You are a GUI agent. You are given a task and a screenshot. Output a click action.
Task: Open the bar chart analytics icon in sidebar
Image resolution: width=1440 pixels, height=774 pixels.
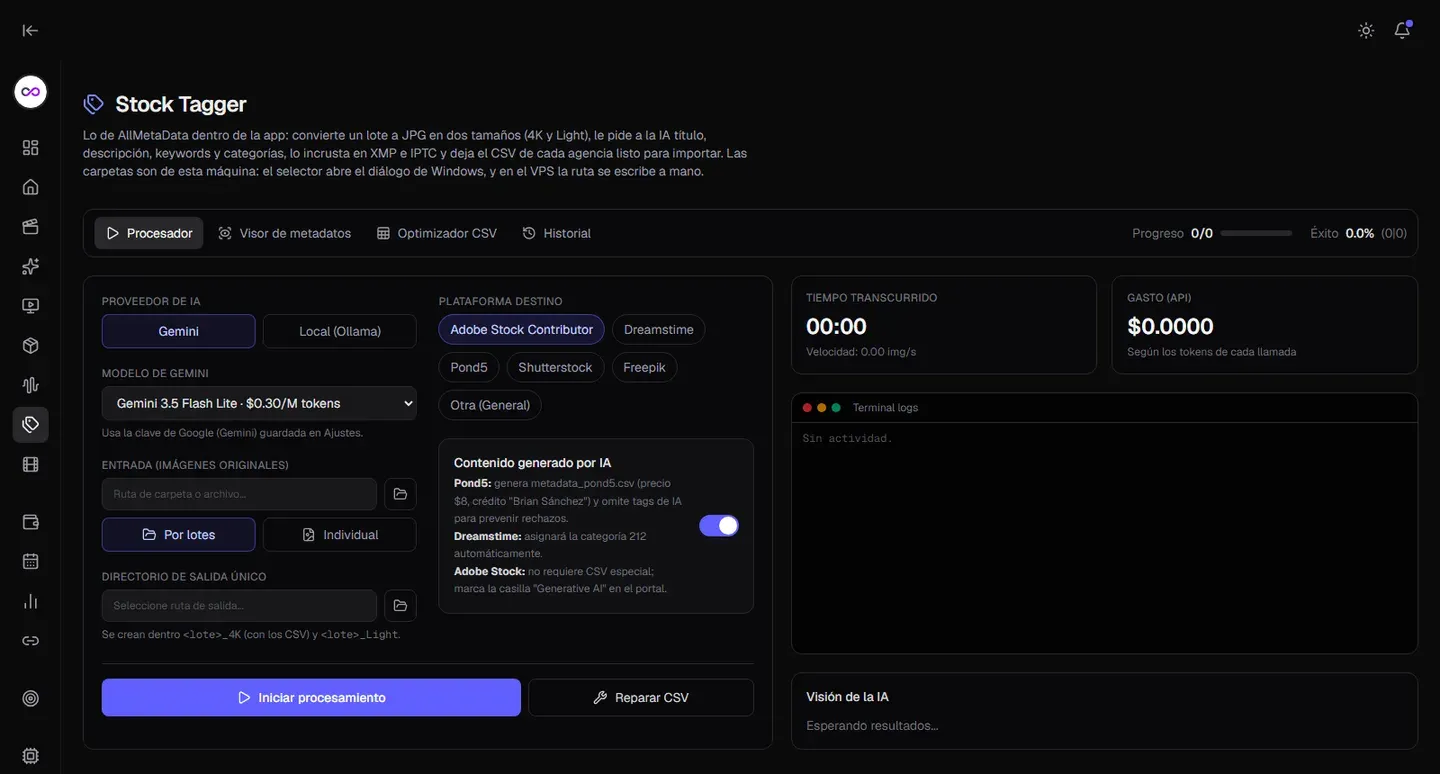[31, 601]
